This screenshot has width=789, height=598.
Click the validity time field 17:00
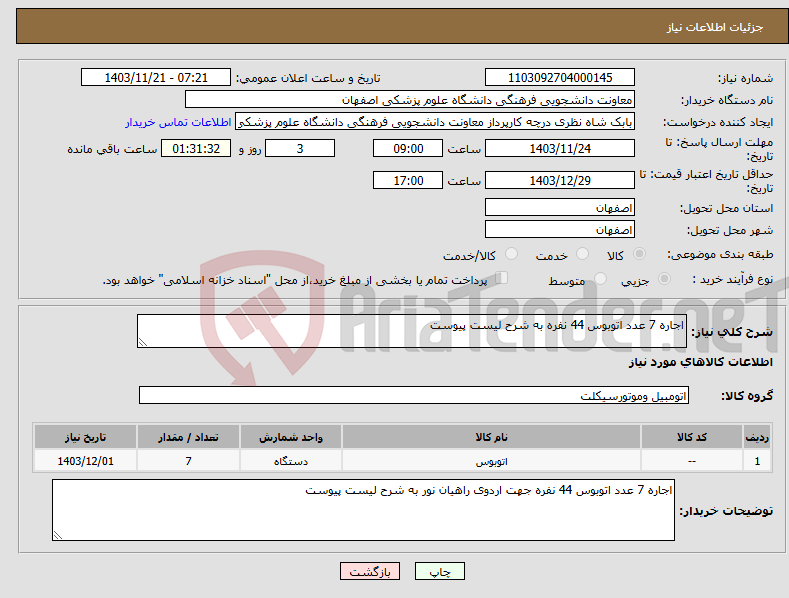[408, 180]
